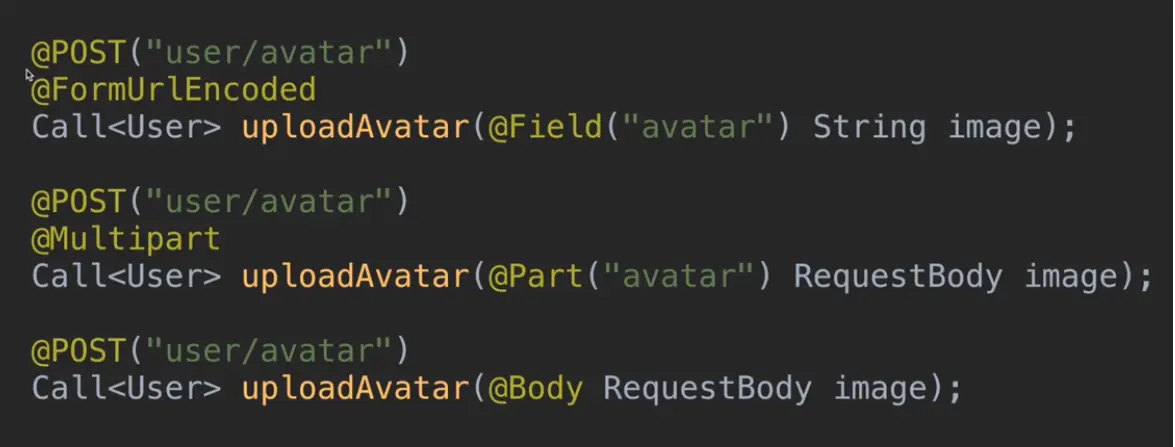Click the image parameter after String

(x=994, y=128)
